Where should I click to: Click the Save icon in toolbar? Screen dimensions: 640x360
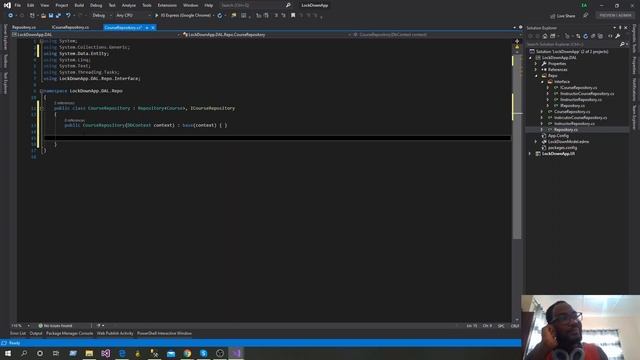coord(51,16)
